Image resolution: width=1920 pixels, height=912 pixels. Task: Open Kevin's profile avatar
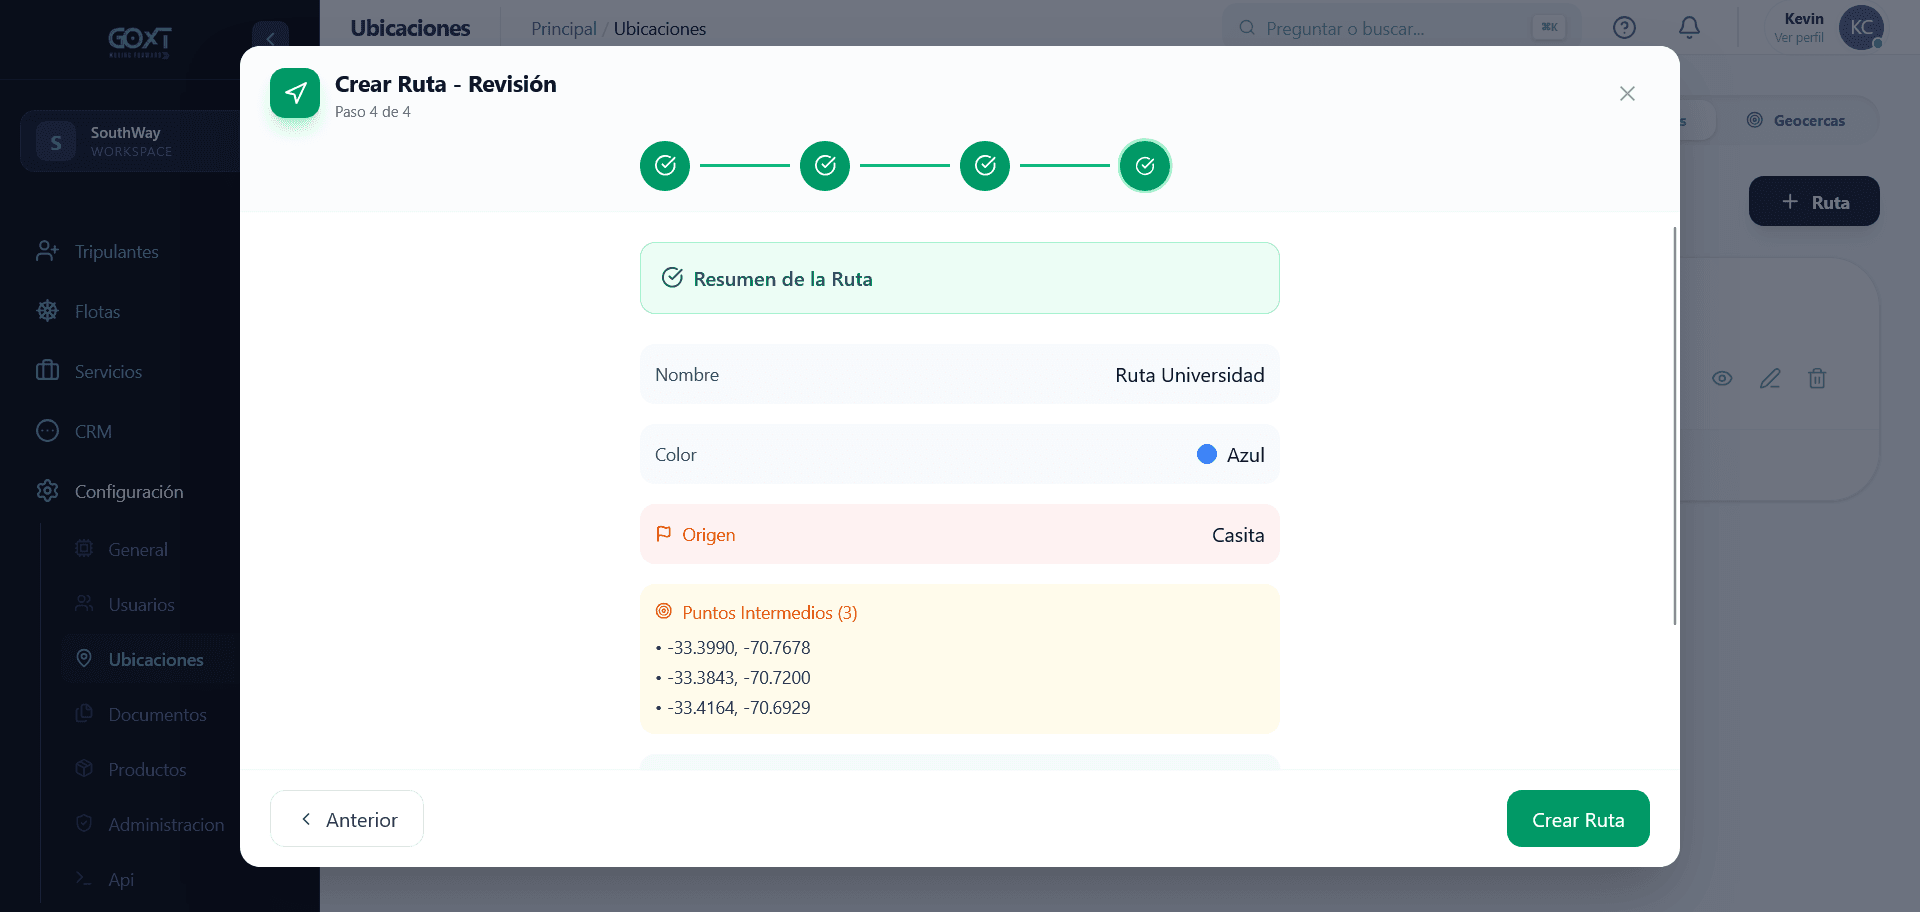1861,28
